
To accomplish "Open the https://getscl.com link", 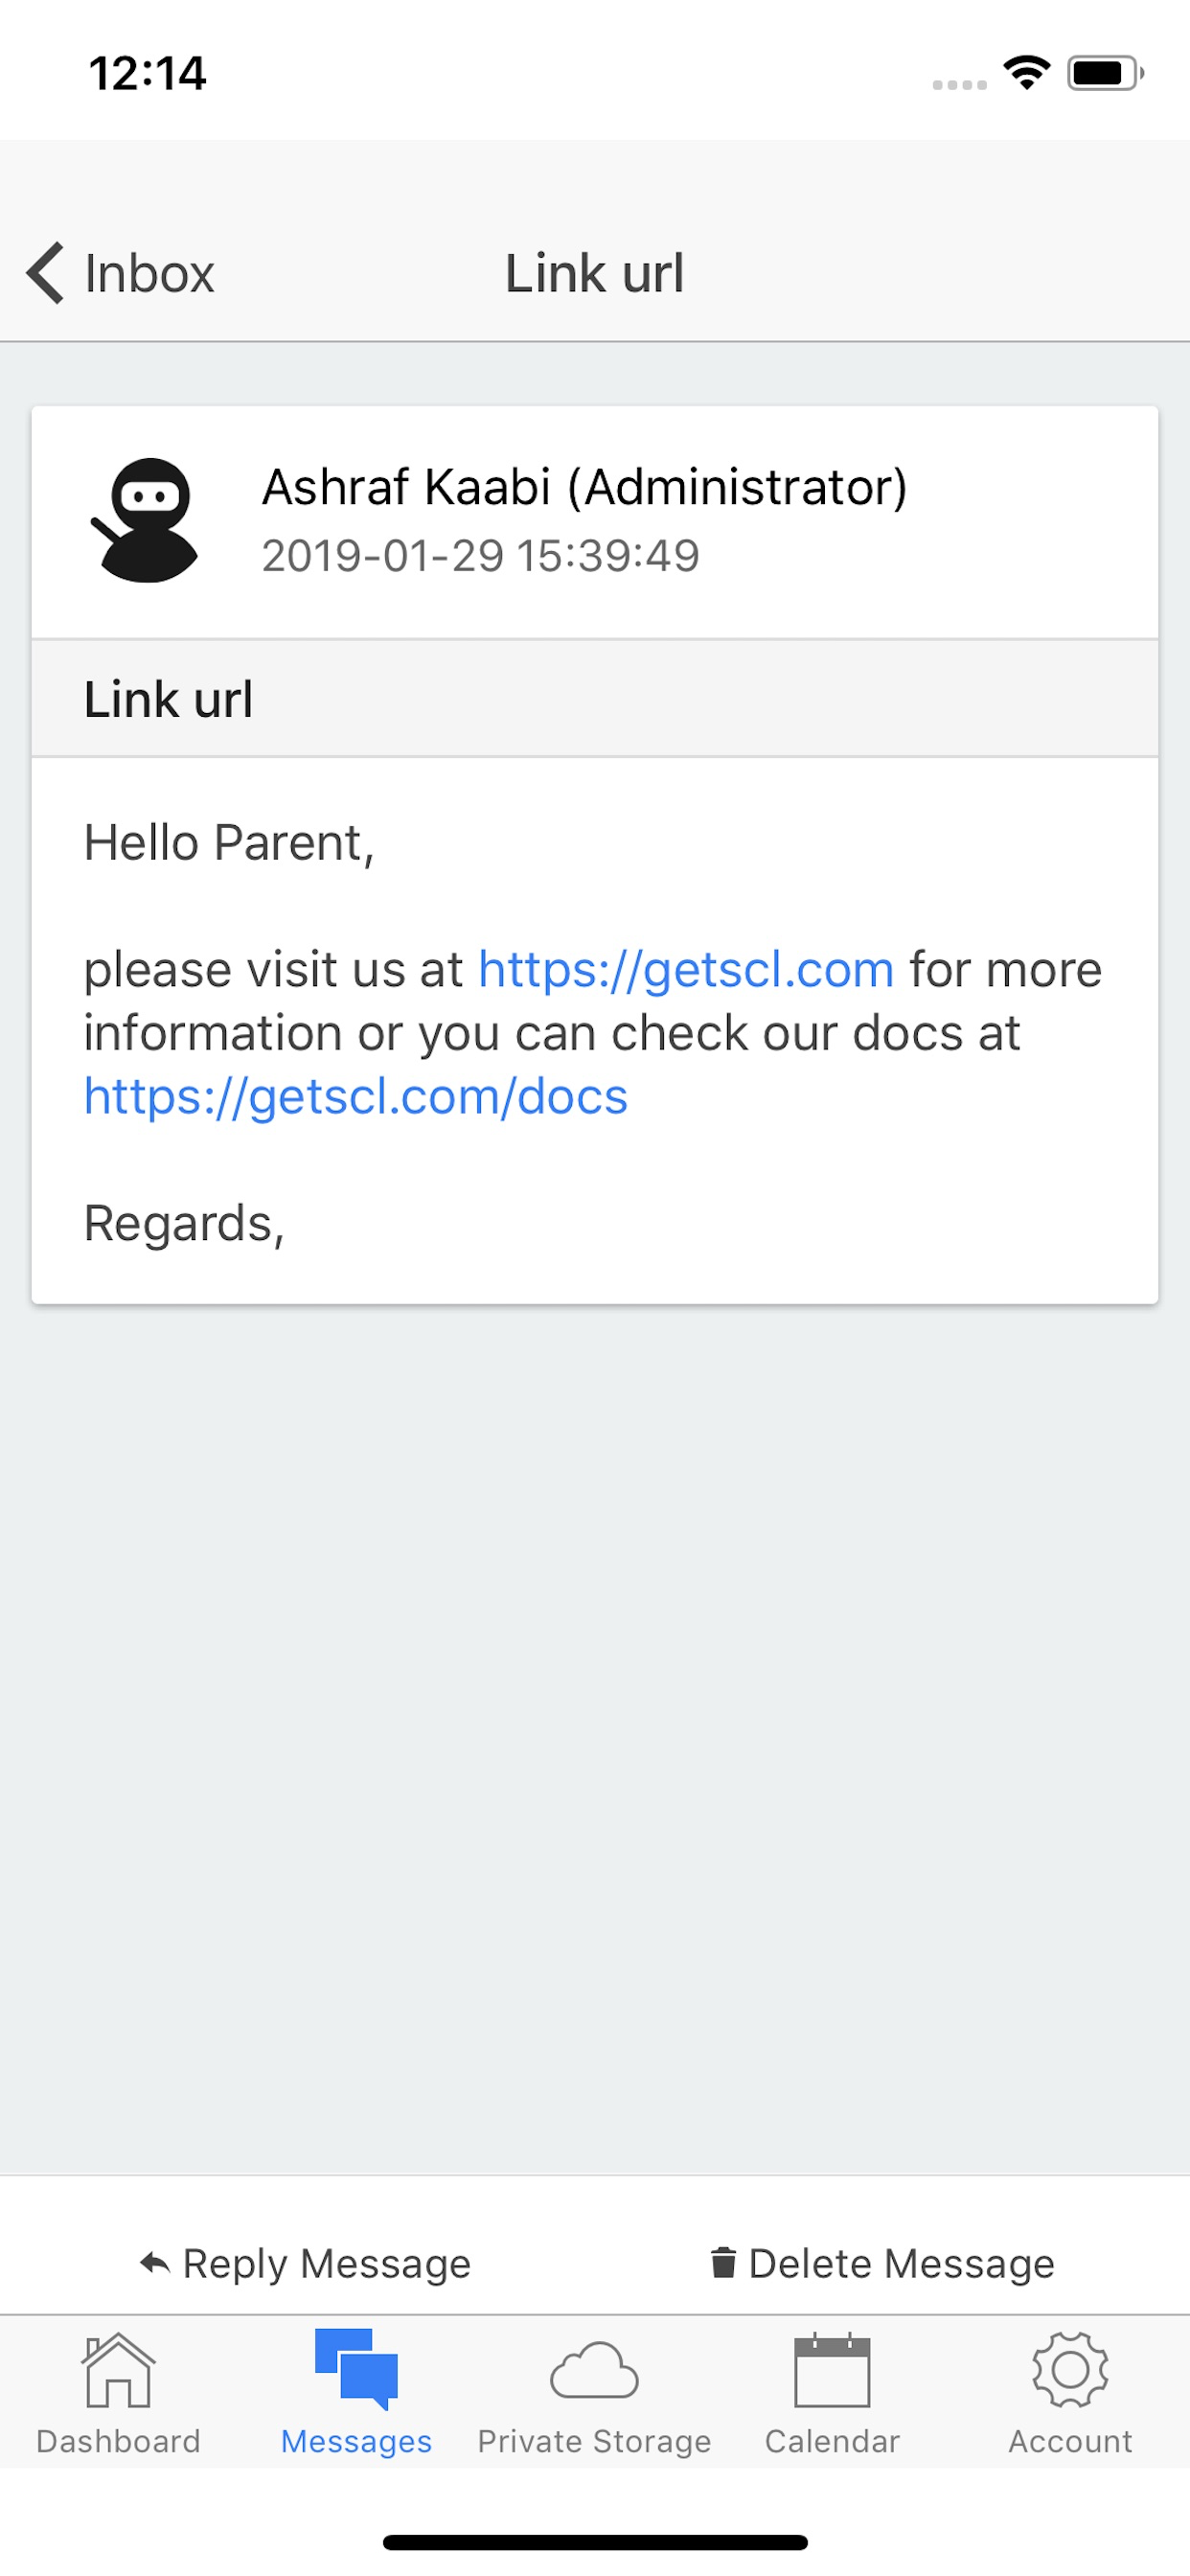I will [685, 968].
